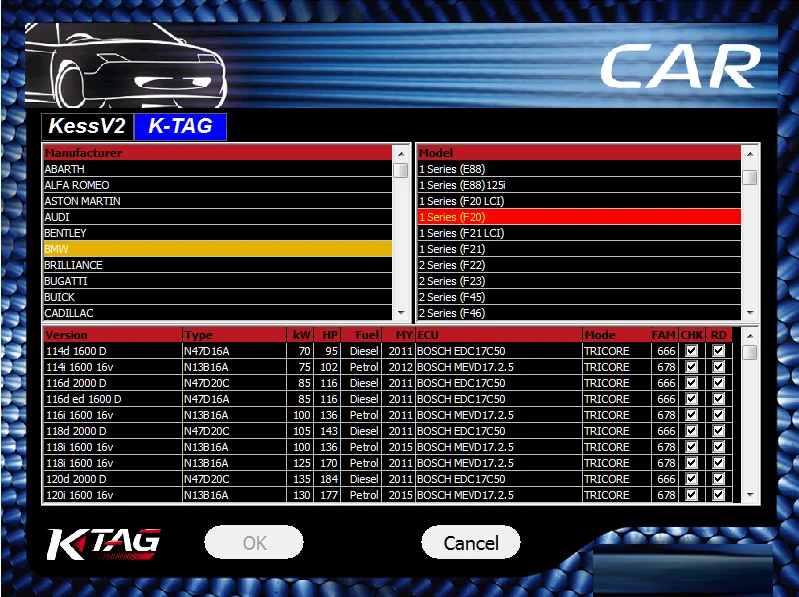The width and height of the screenshot is (799, 597).
Task: Choose model 1 Series (E88) 125i
Action: pyautogui.click(x=579, y=185)
